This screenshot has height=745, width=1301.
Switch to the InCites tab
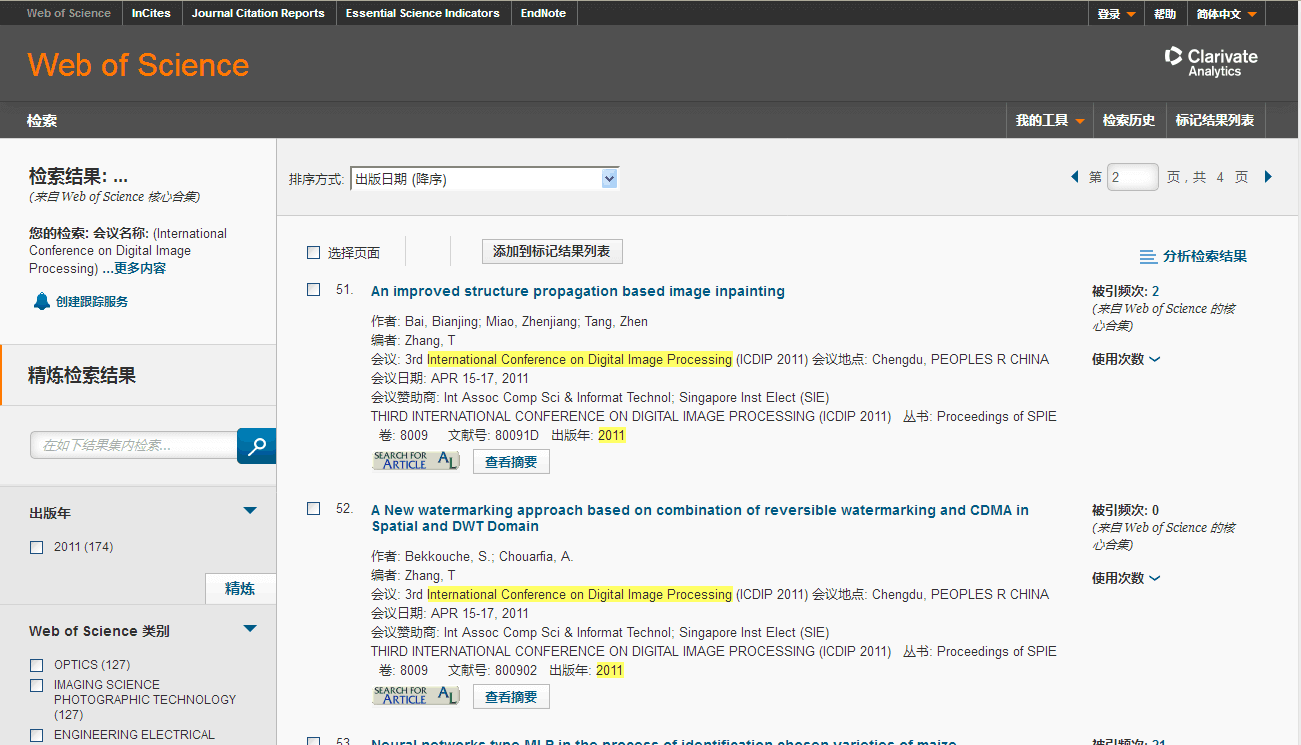pyautogui.click(x=151, y=13)
